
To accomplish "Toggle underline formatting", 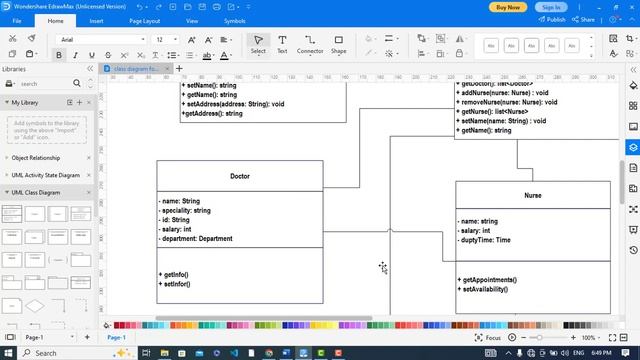I will [x=92, y=55].
